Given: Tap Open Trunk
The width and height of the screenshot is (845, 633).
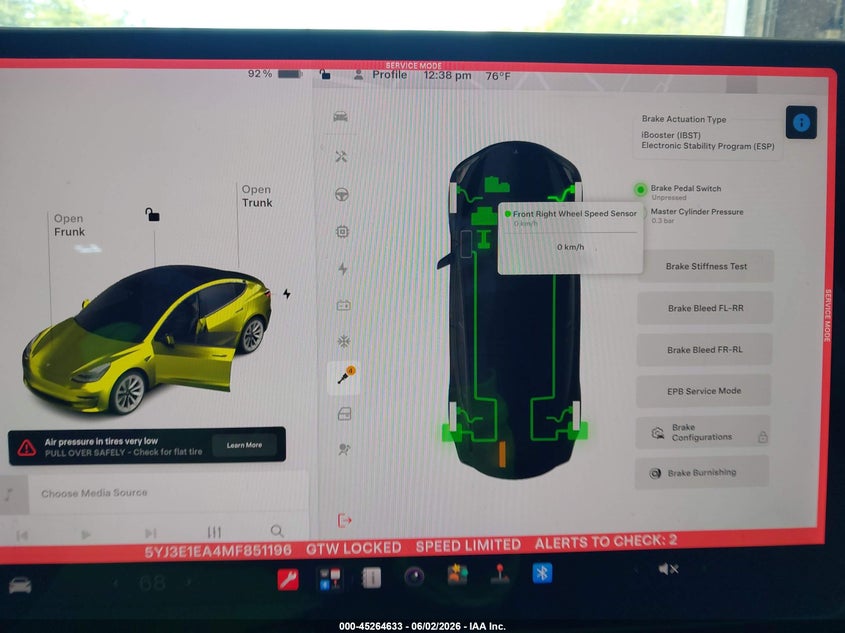Looking at the screenshot, I should pos(257,196).
